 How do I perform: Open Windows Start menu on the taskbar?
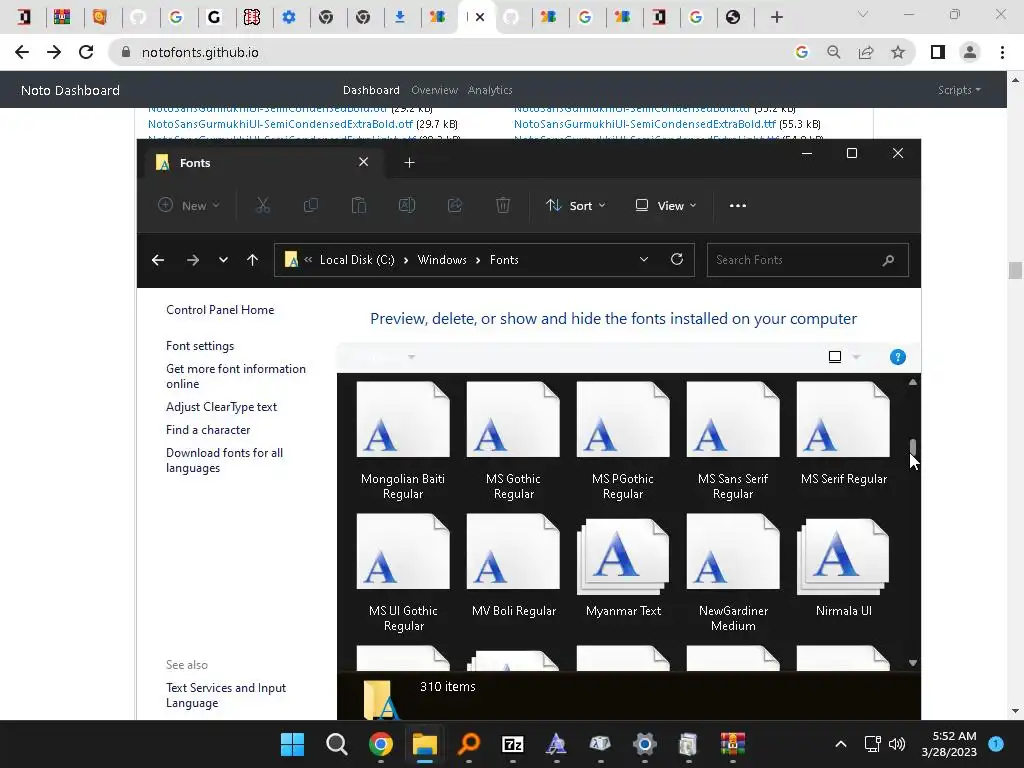pos(293,744)
